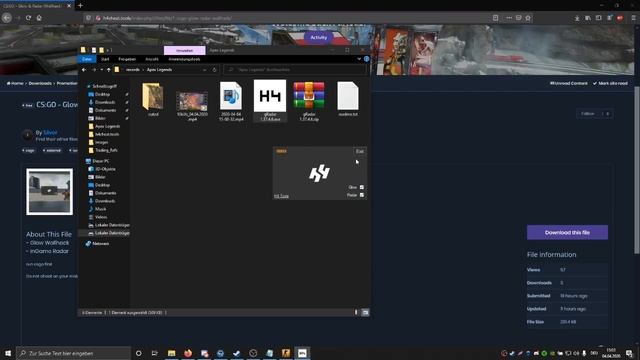Go back in Explorer navigation
640x360 pixels.
pos(84,70)
